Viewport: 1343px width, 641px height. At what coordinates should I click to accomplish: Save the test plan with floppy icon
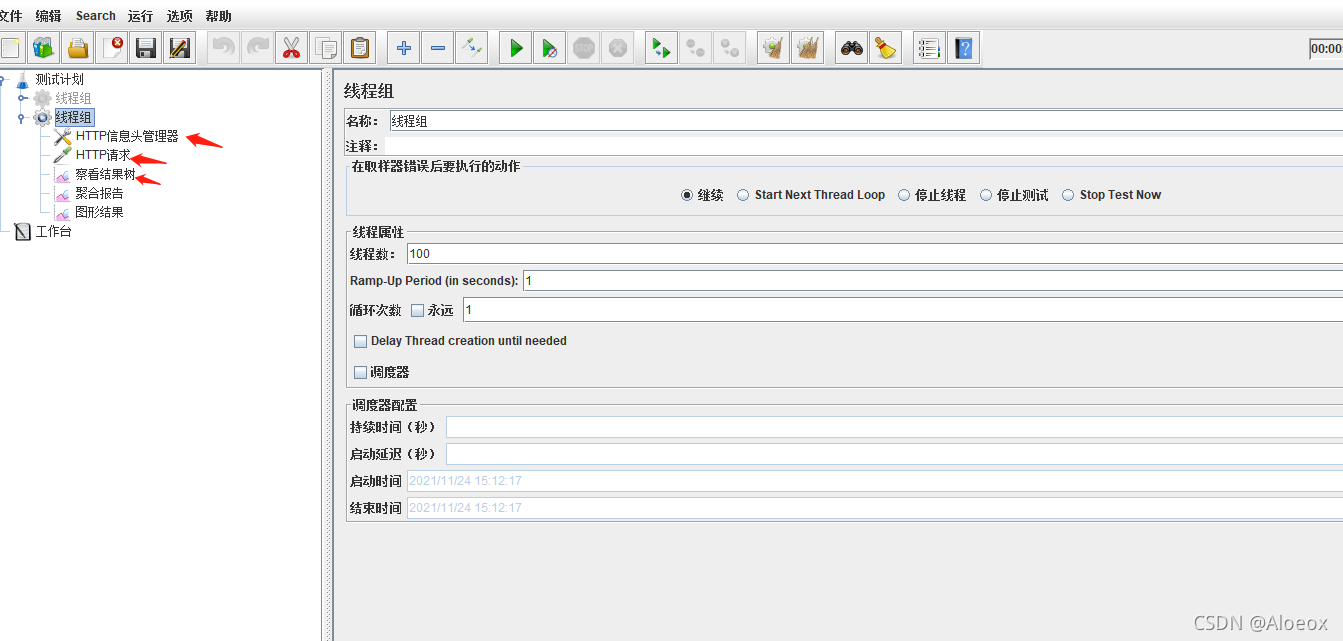[x=146, y=47]
